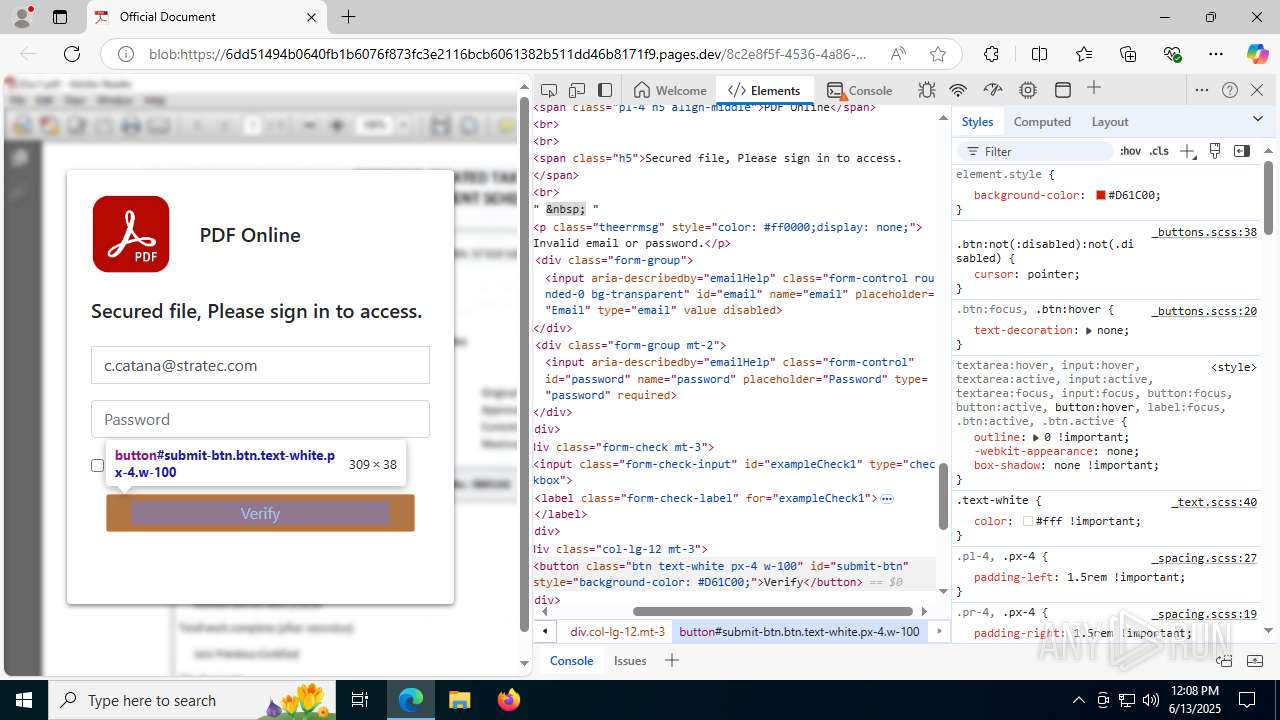Add page to favorites star

(937, 54)
